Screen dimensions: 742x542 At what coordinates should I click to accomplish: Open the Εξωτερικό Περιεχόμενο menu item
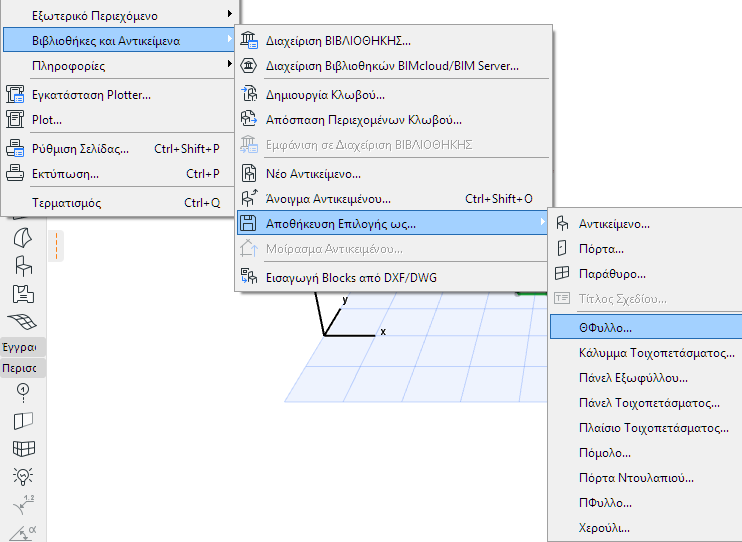(x=119, y=15)
